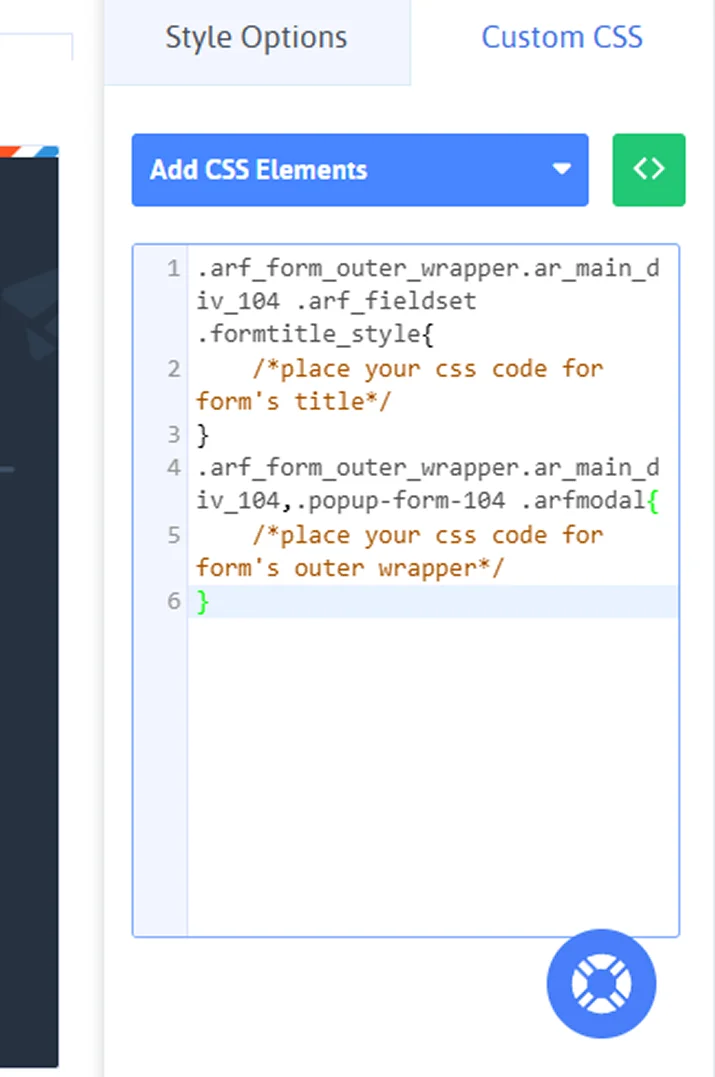This screenshot has height=1077, width=715.
Task: Click the '.popup-form-104 .arfmodal{' selector text
Action: pyautogui.click(x=477, y=501)
